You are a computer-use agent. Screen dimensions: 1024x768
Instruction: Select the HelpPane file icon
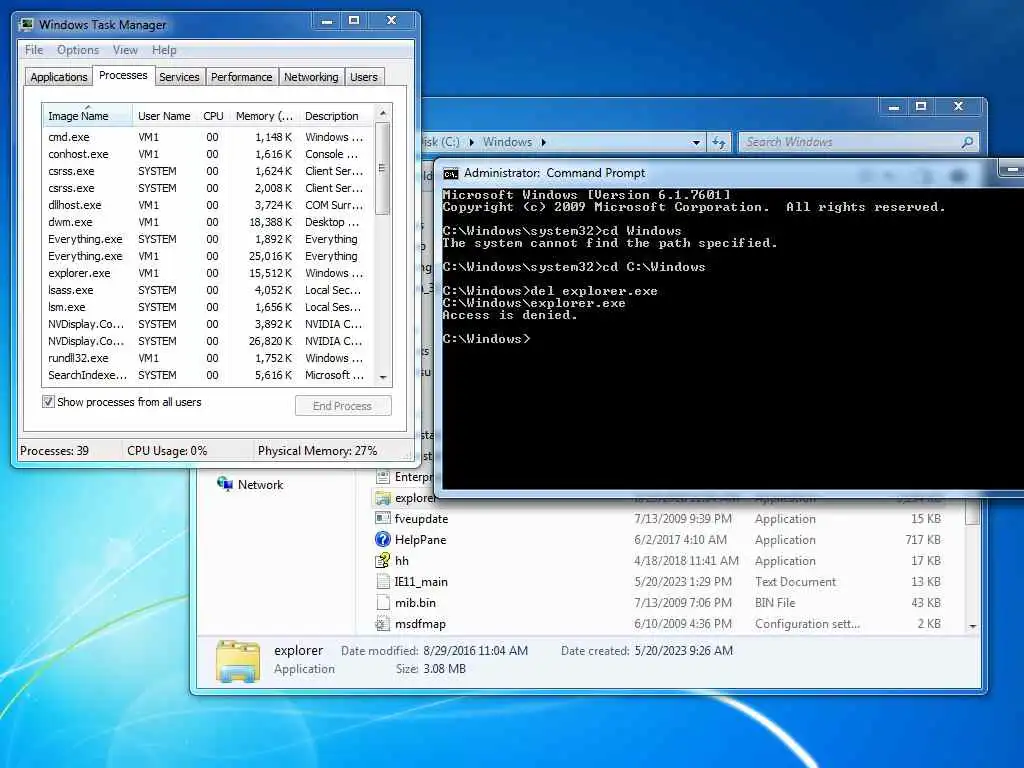pos(383,539)
